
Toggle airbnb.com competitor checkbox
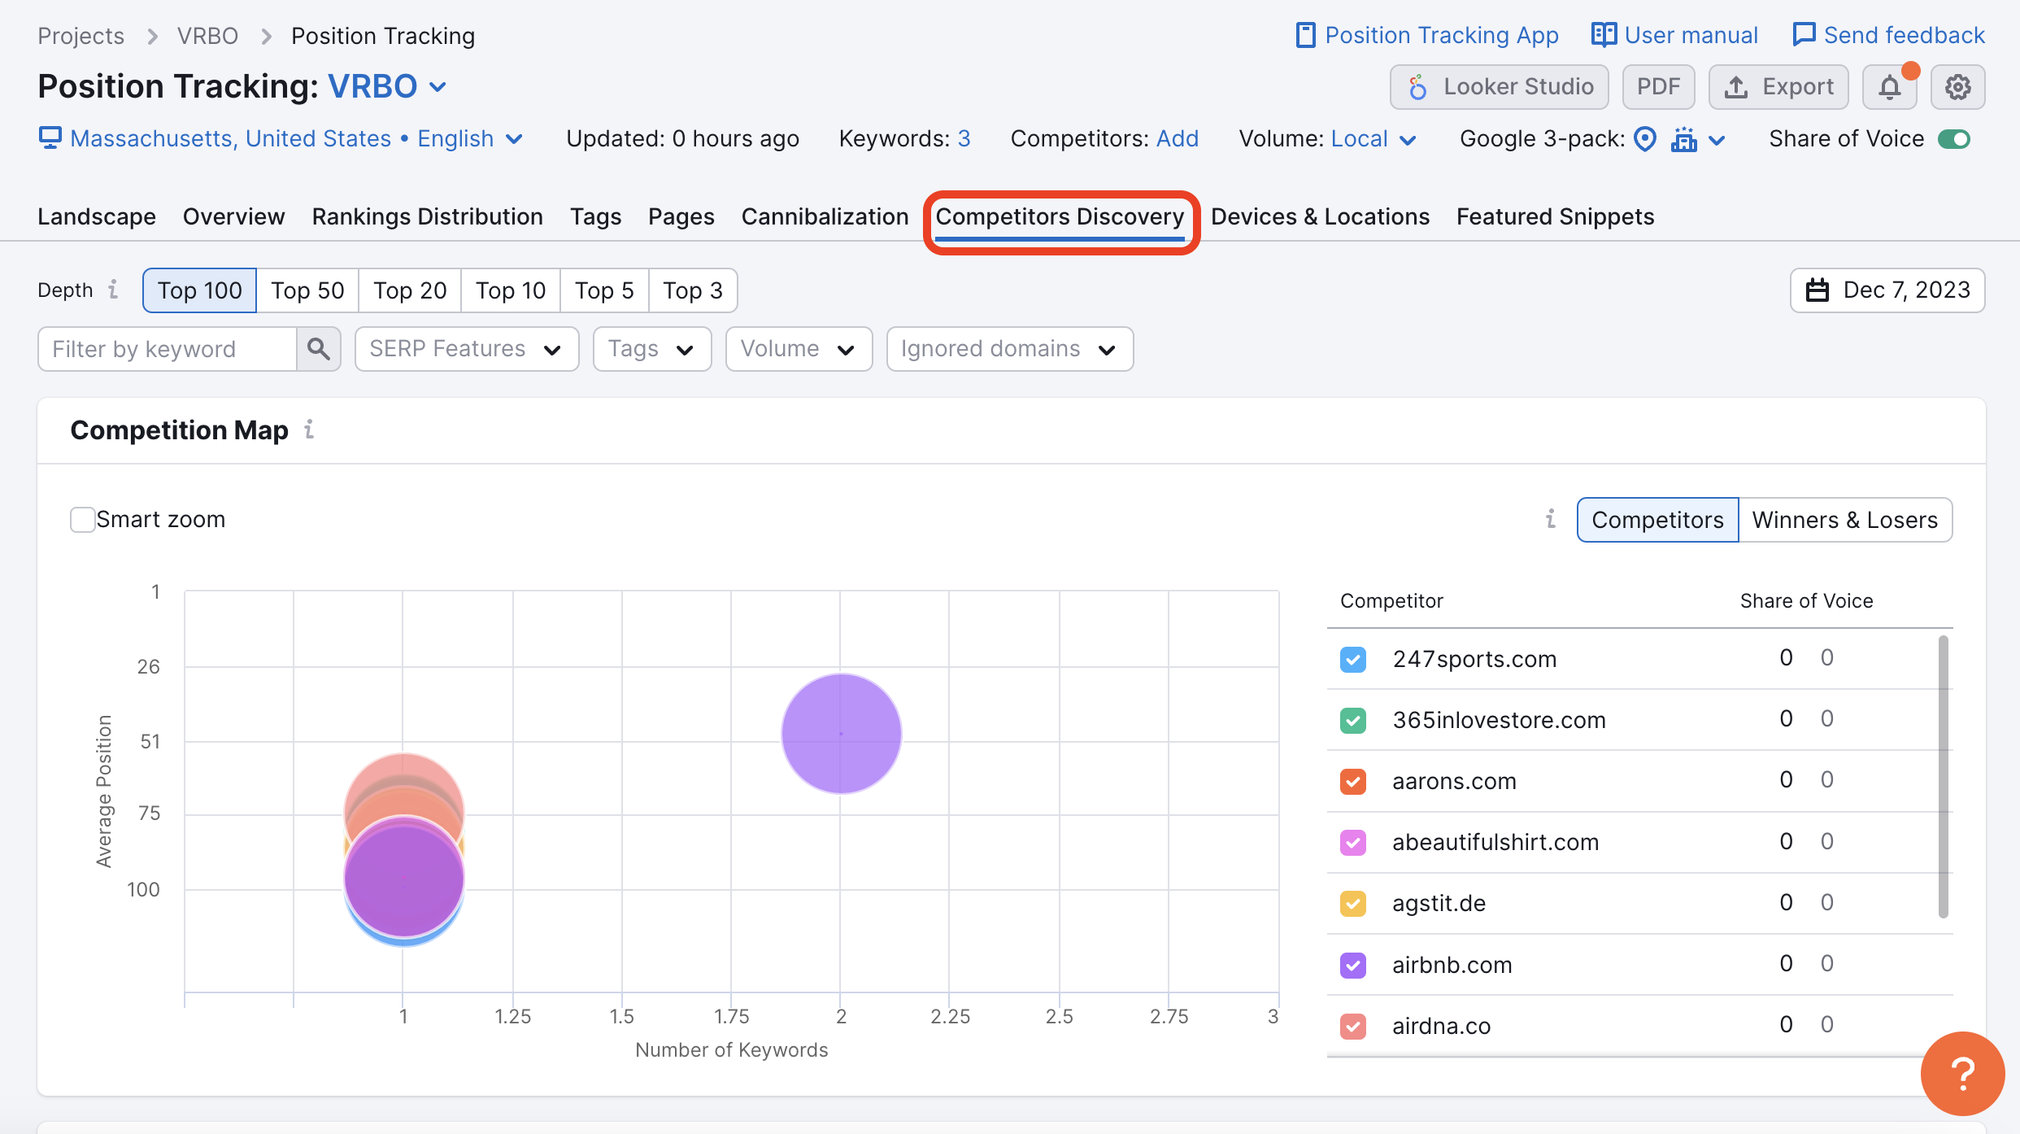(x=1355, y=963)
